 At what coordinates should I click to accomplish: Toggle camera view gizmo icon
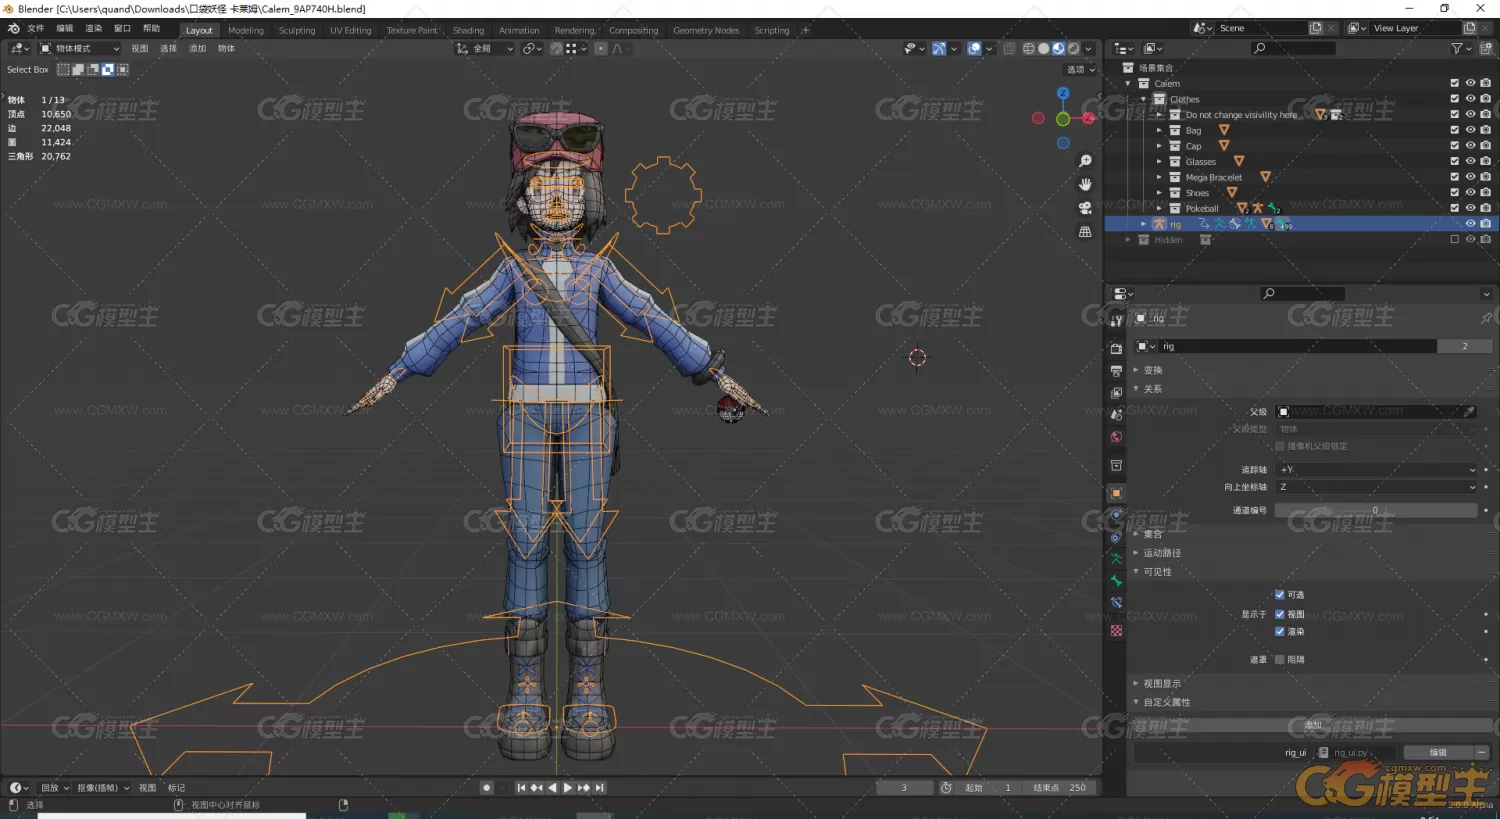[1085, 208]
